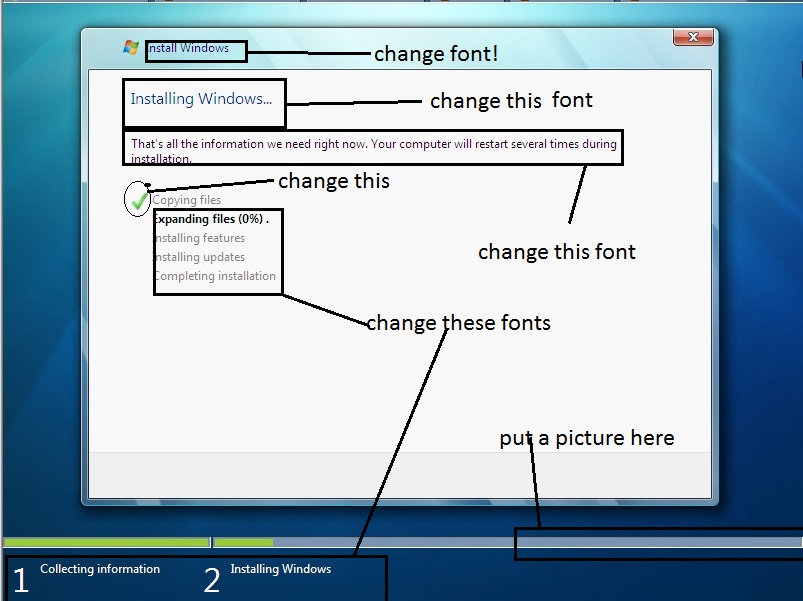This screenshot has width=803, height=601.
Task: Select the 'Installing features' step
Action: tap(200, 238)
